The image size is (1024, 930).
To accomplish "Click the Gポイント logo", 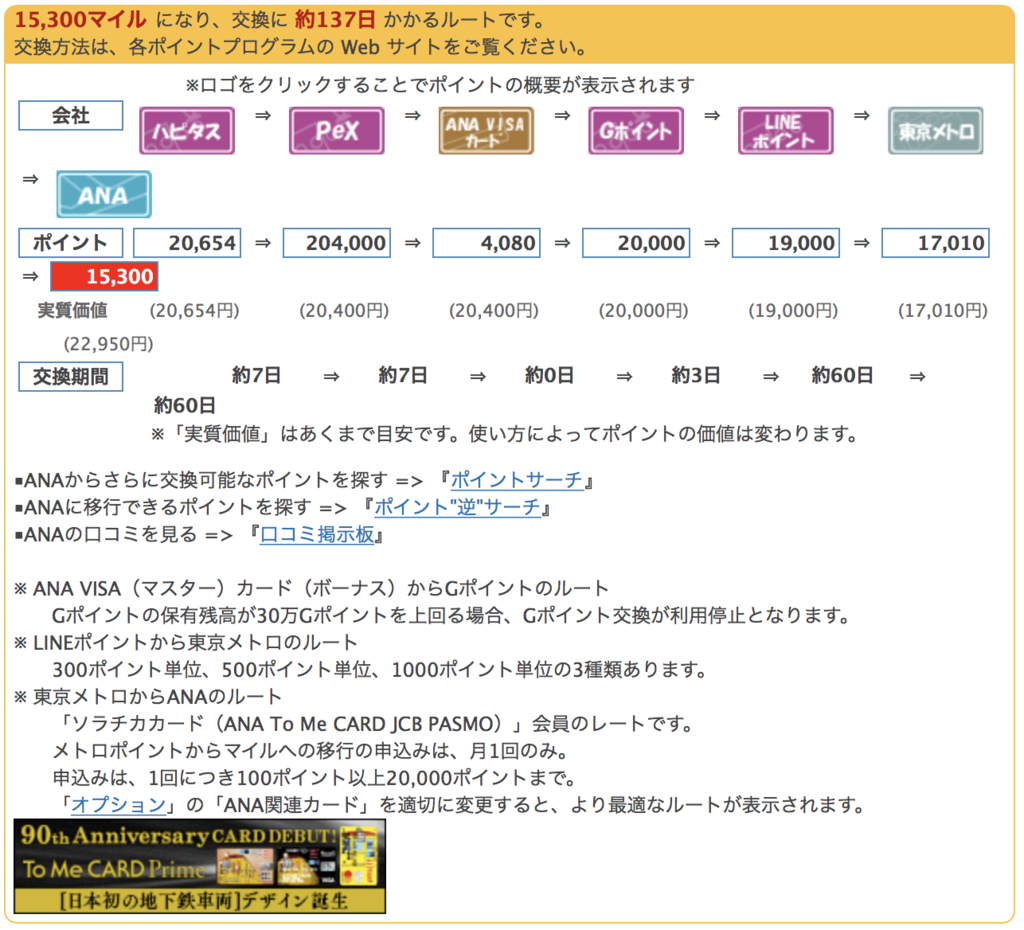I will coord(635,131).
